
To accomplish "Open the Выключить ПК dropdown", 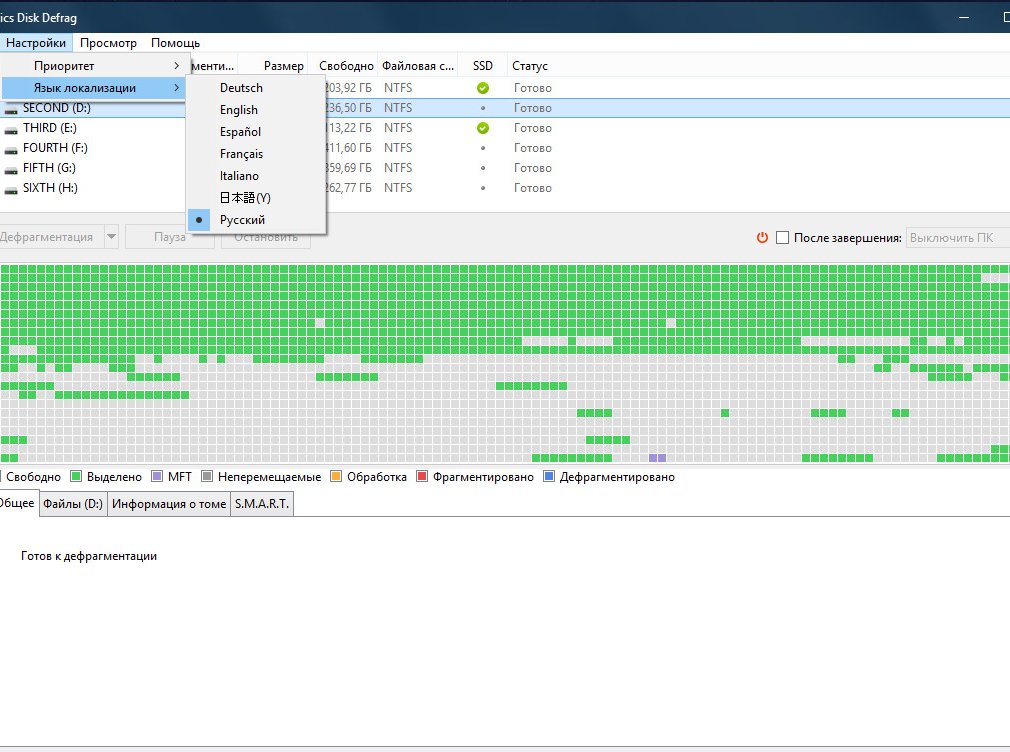I will click(958, 238).
